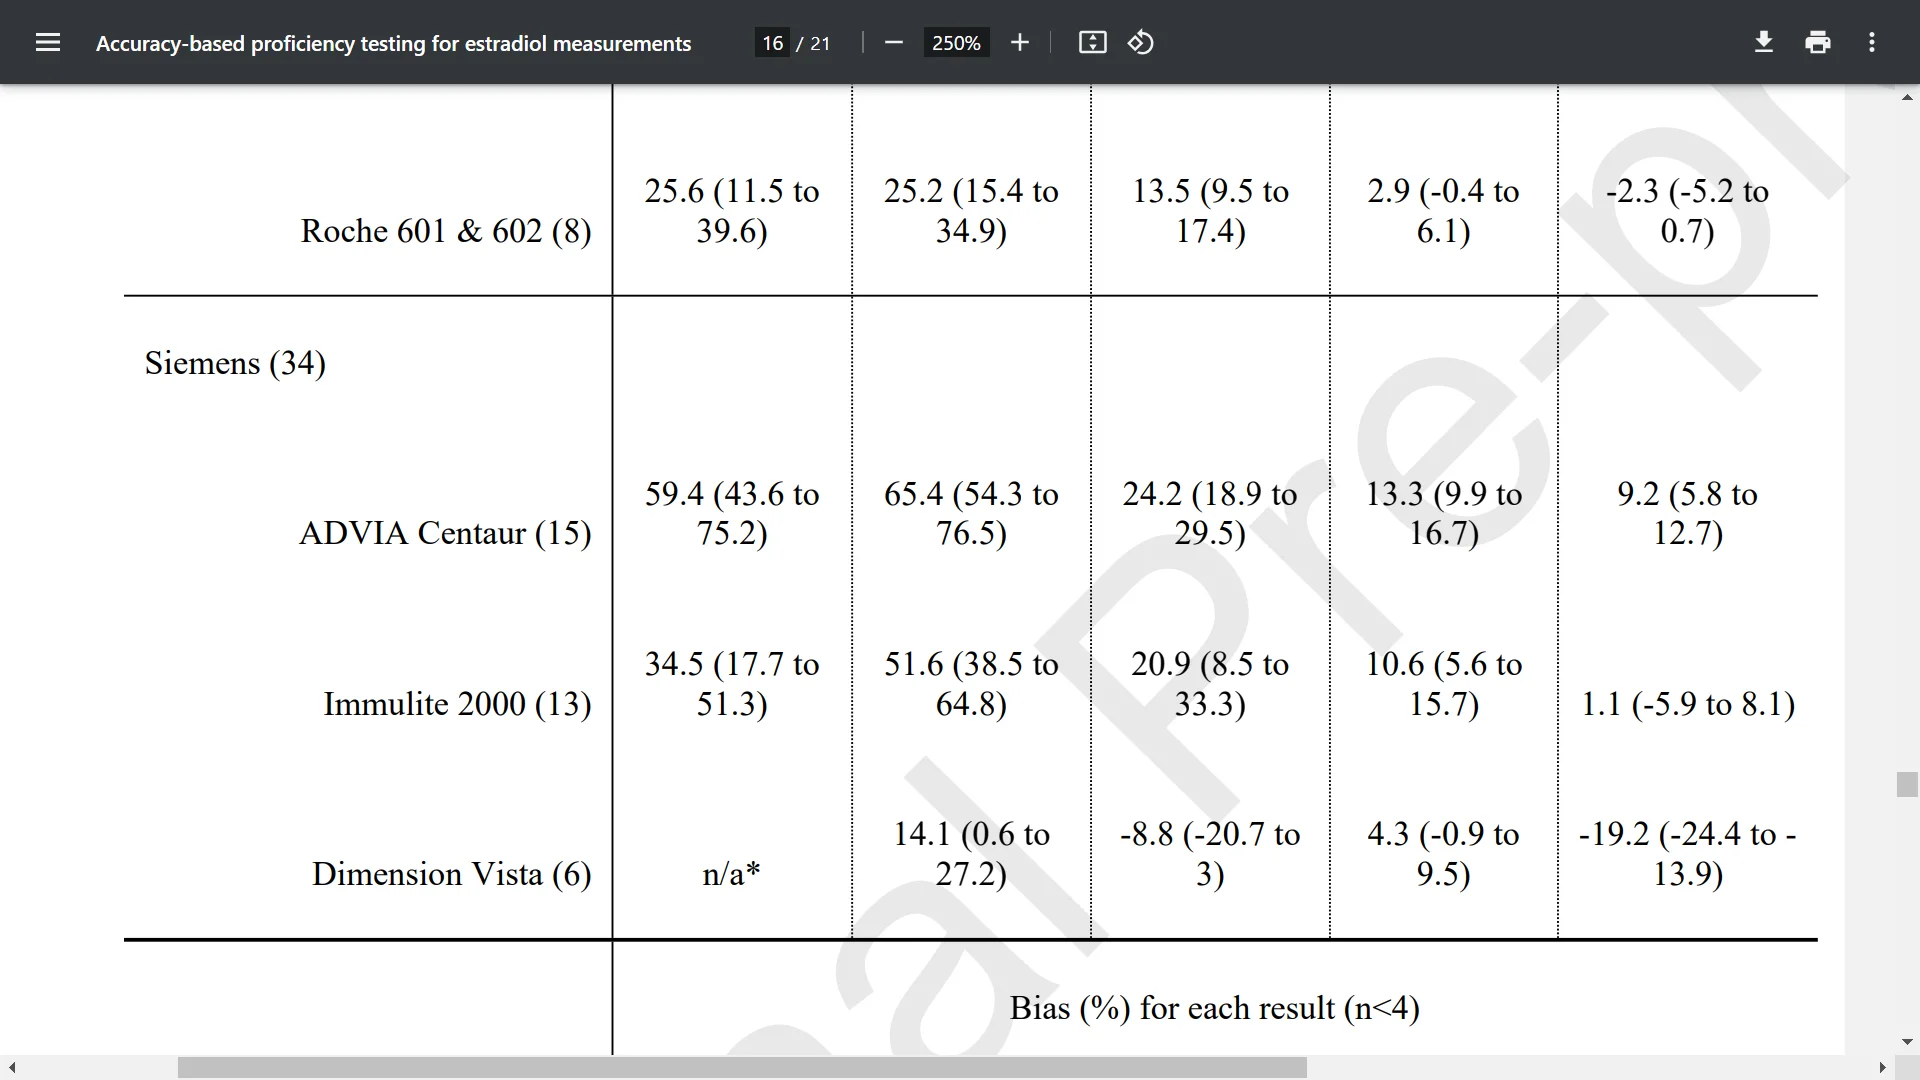Zoom out with the minus icon

point(894,42)
